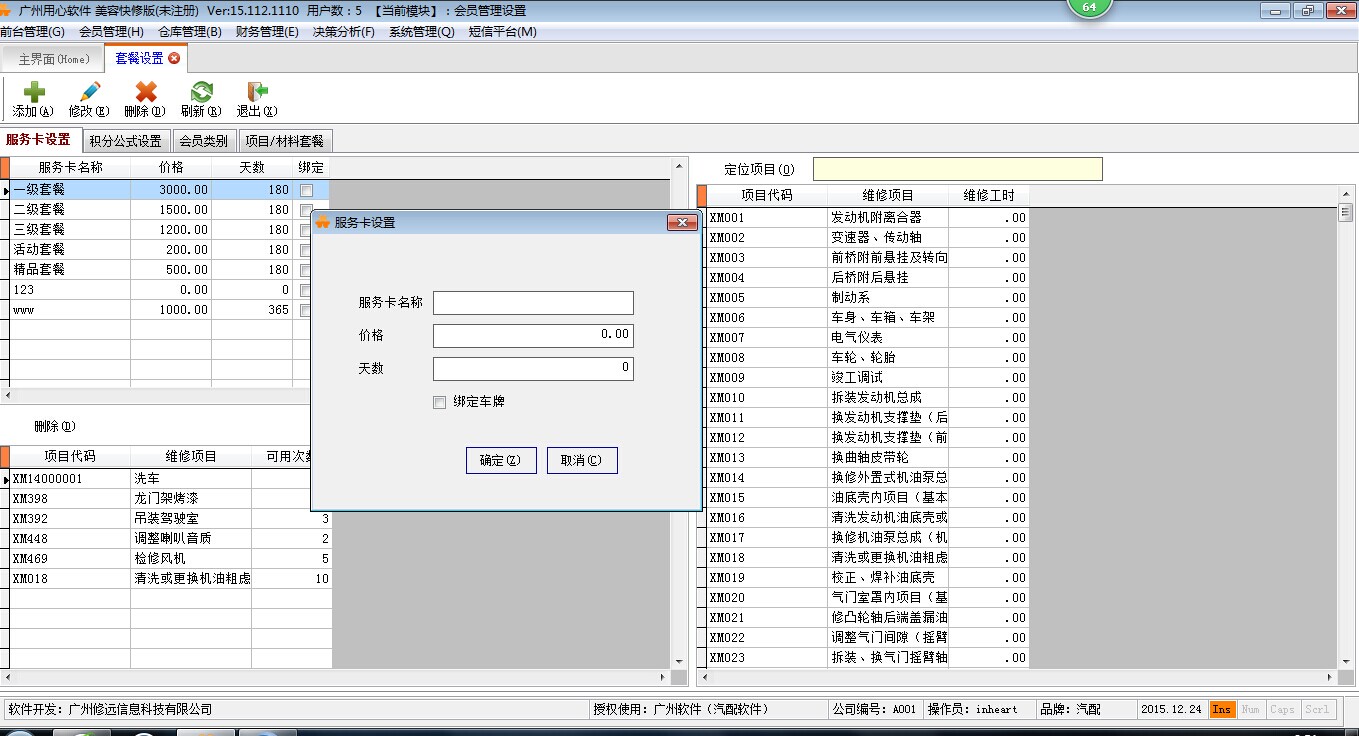Click 定位项目 search field
Image resolution: width=1359 pixels, height=736 pixels.
point(957,169)
